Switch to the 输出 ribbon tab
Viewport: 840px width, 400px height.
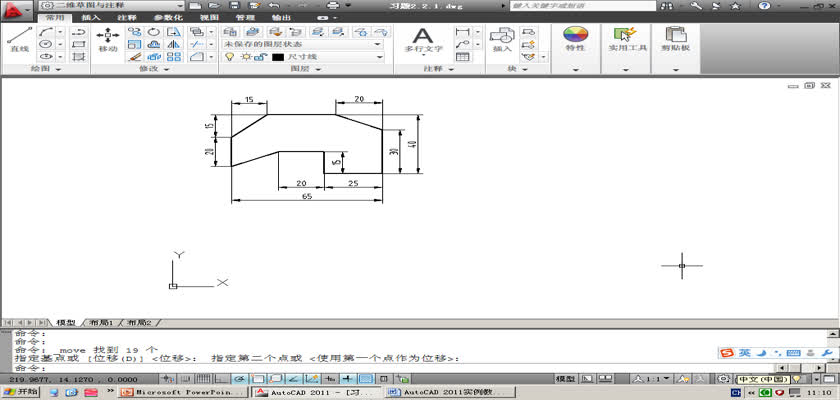282,17
